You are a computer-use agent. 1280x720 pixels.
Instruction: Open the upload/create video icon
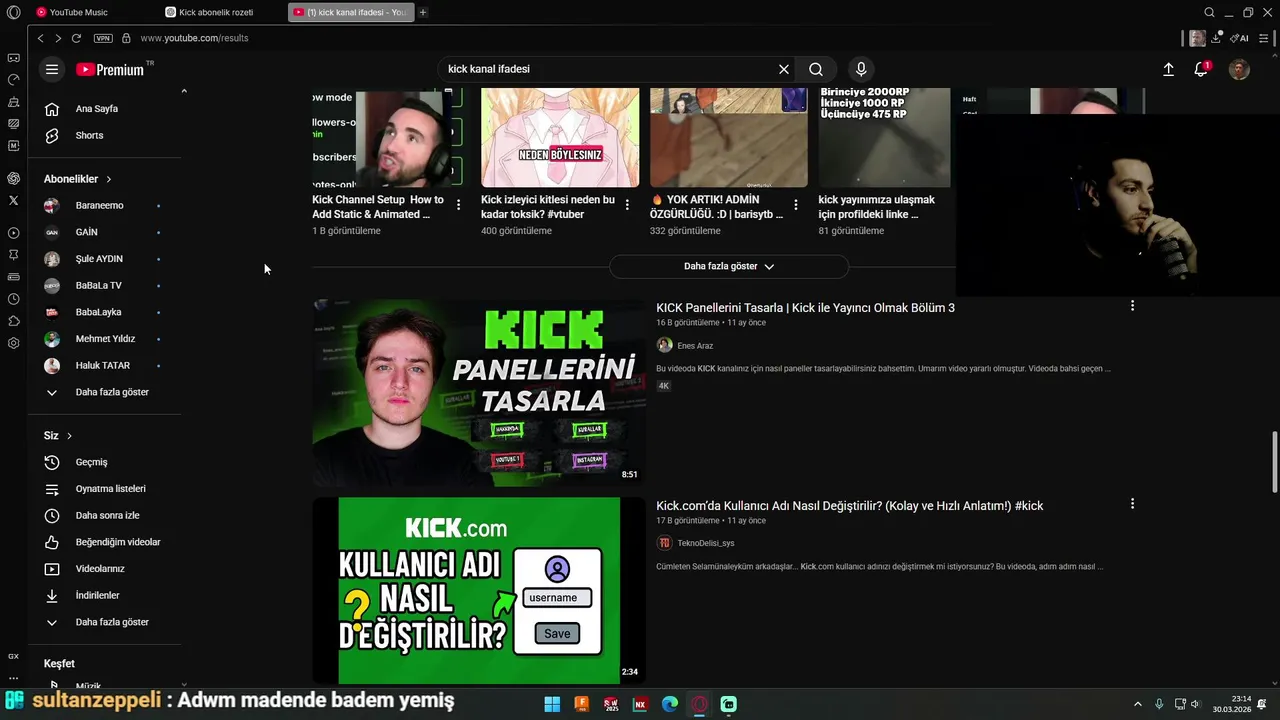click(x=1168, y=69)
